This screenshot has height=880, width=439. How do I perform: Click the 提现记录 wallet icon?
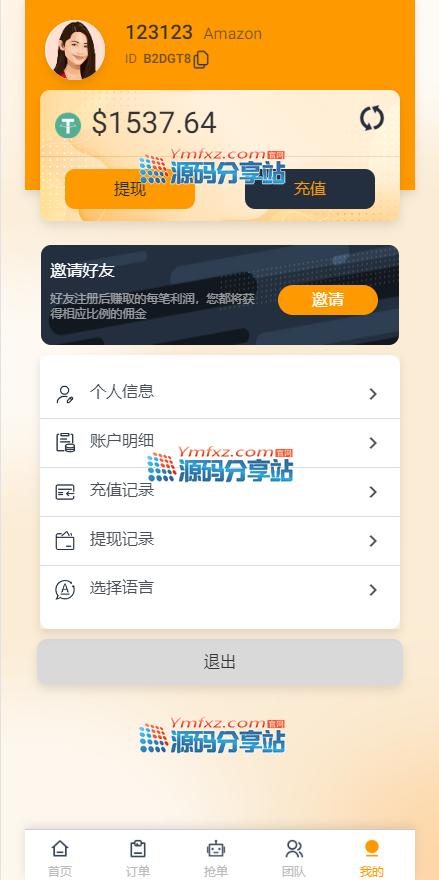click(x=65, y=541)
